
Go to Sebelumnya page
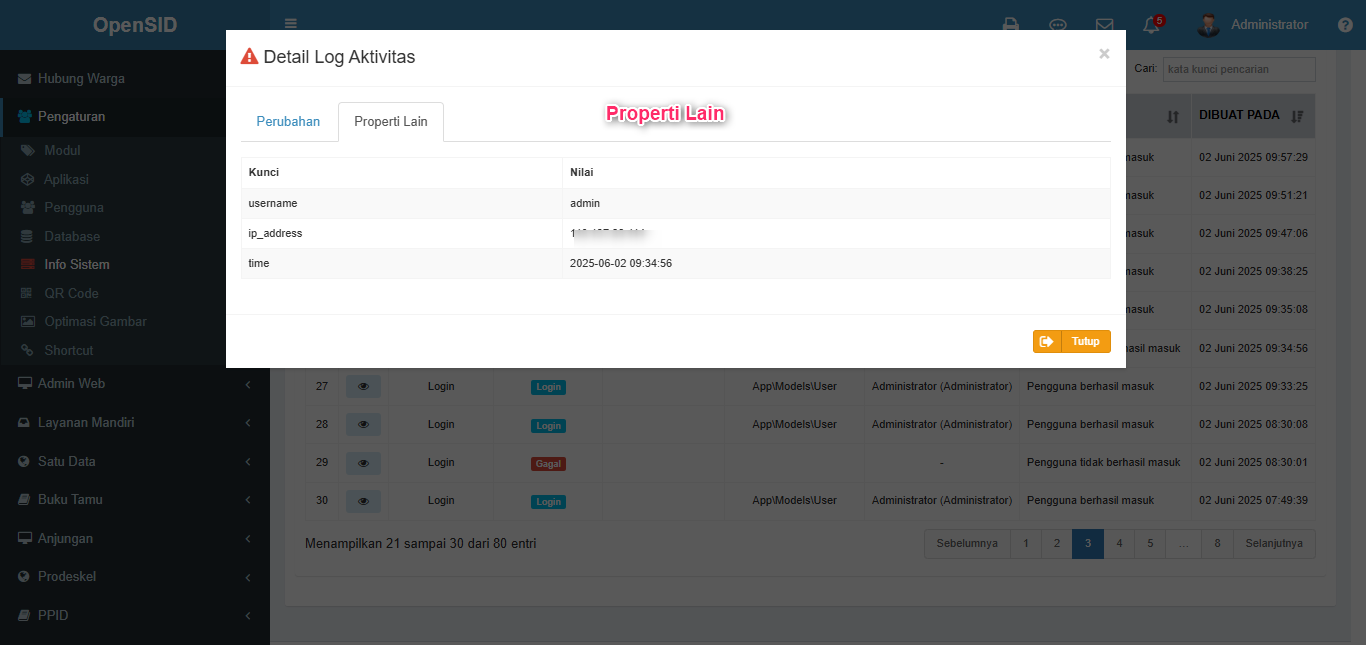967,543
